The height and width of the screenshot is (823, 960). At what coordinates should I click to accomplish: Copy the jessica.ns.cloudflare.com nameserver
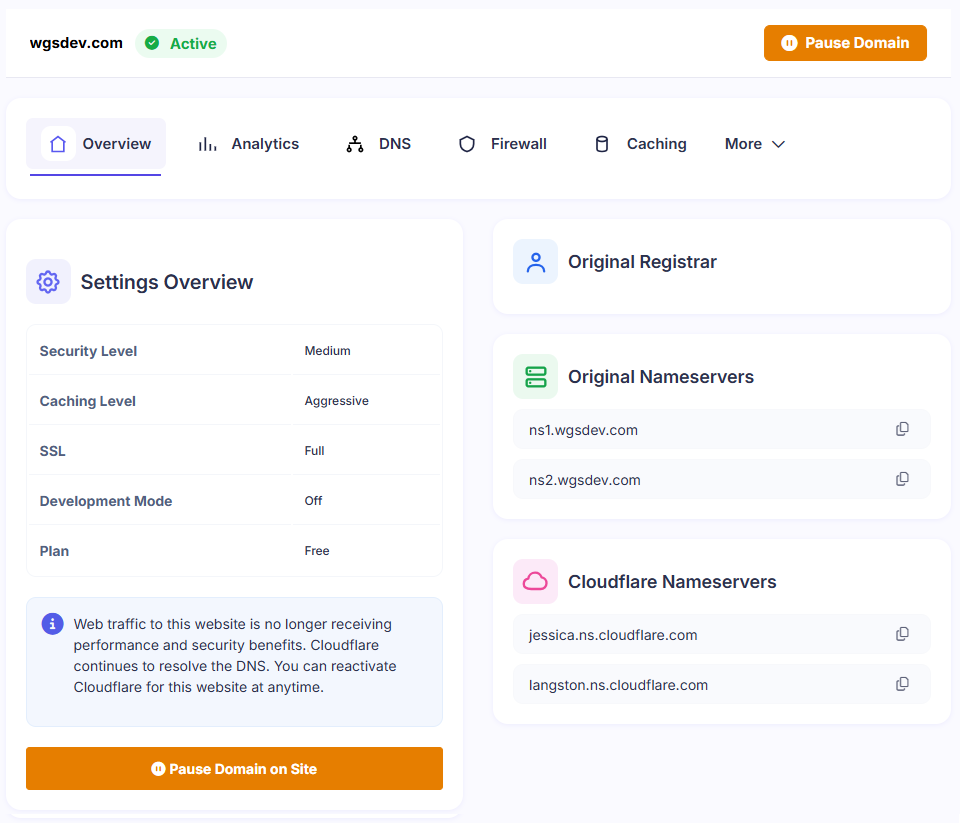coord(902,634)
